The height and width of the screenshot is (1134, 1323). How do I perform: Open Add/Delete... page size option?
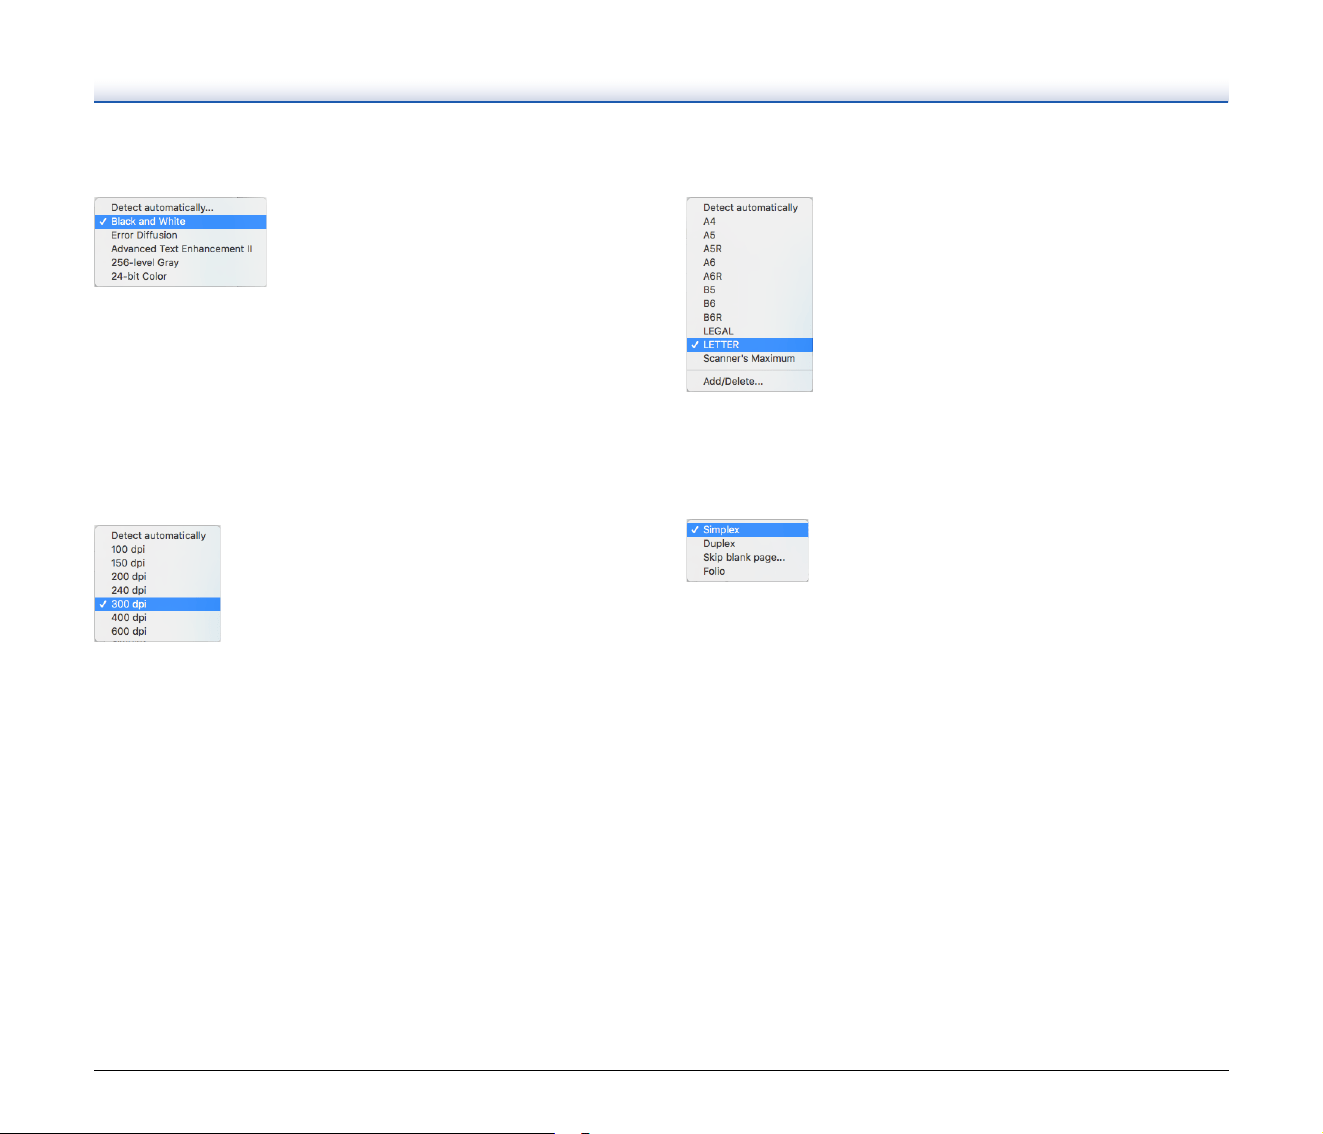[x=749, y=382]
